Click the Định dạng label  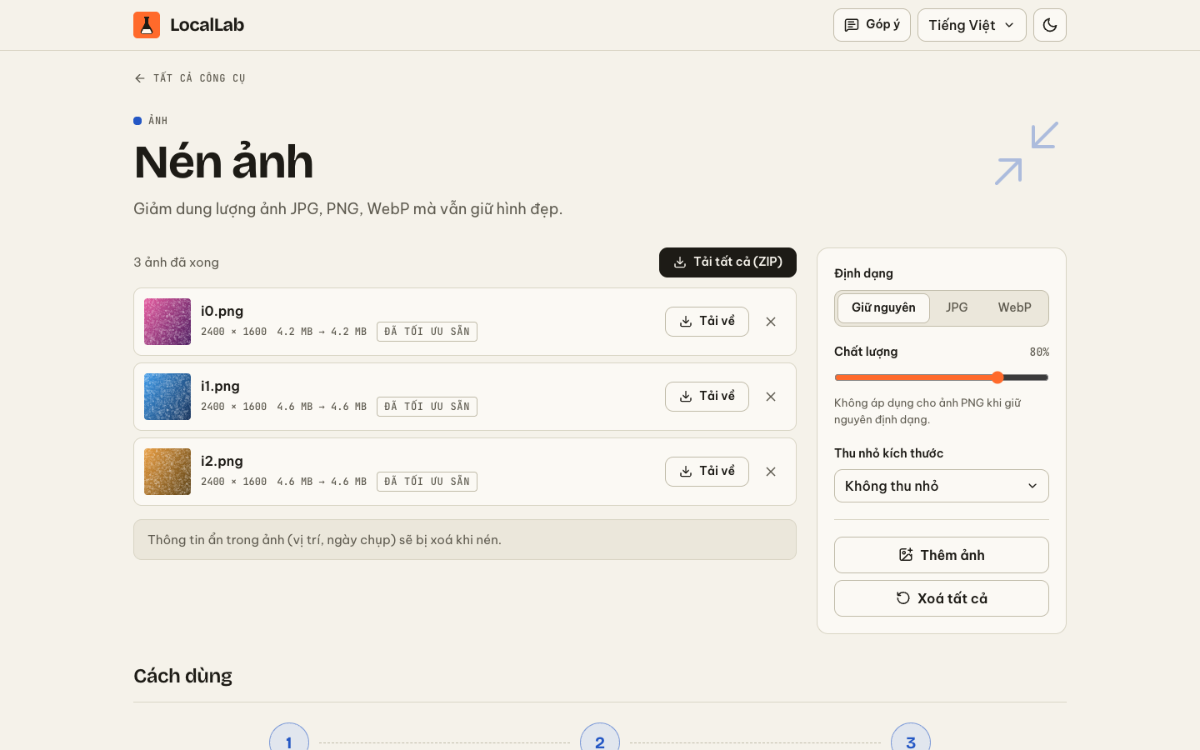point(864,273)
